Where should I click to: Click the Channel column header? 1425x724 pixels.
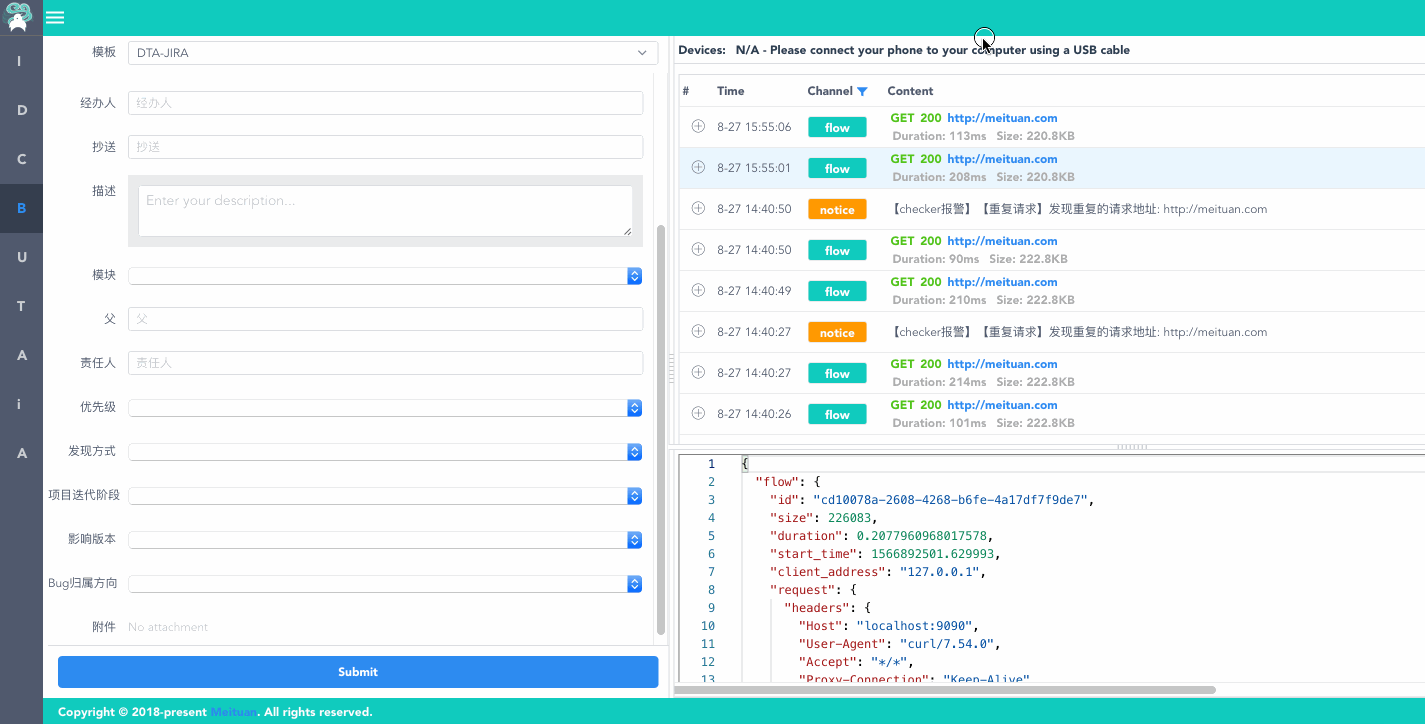[x=830, y=91]
